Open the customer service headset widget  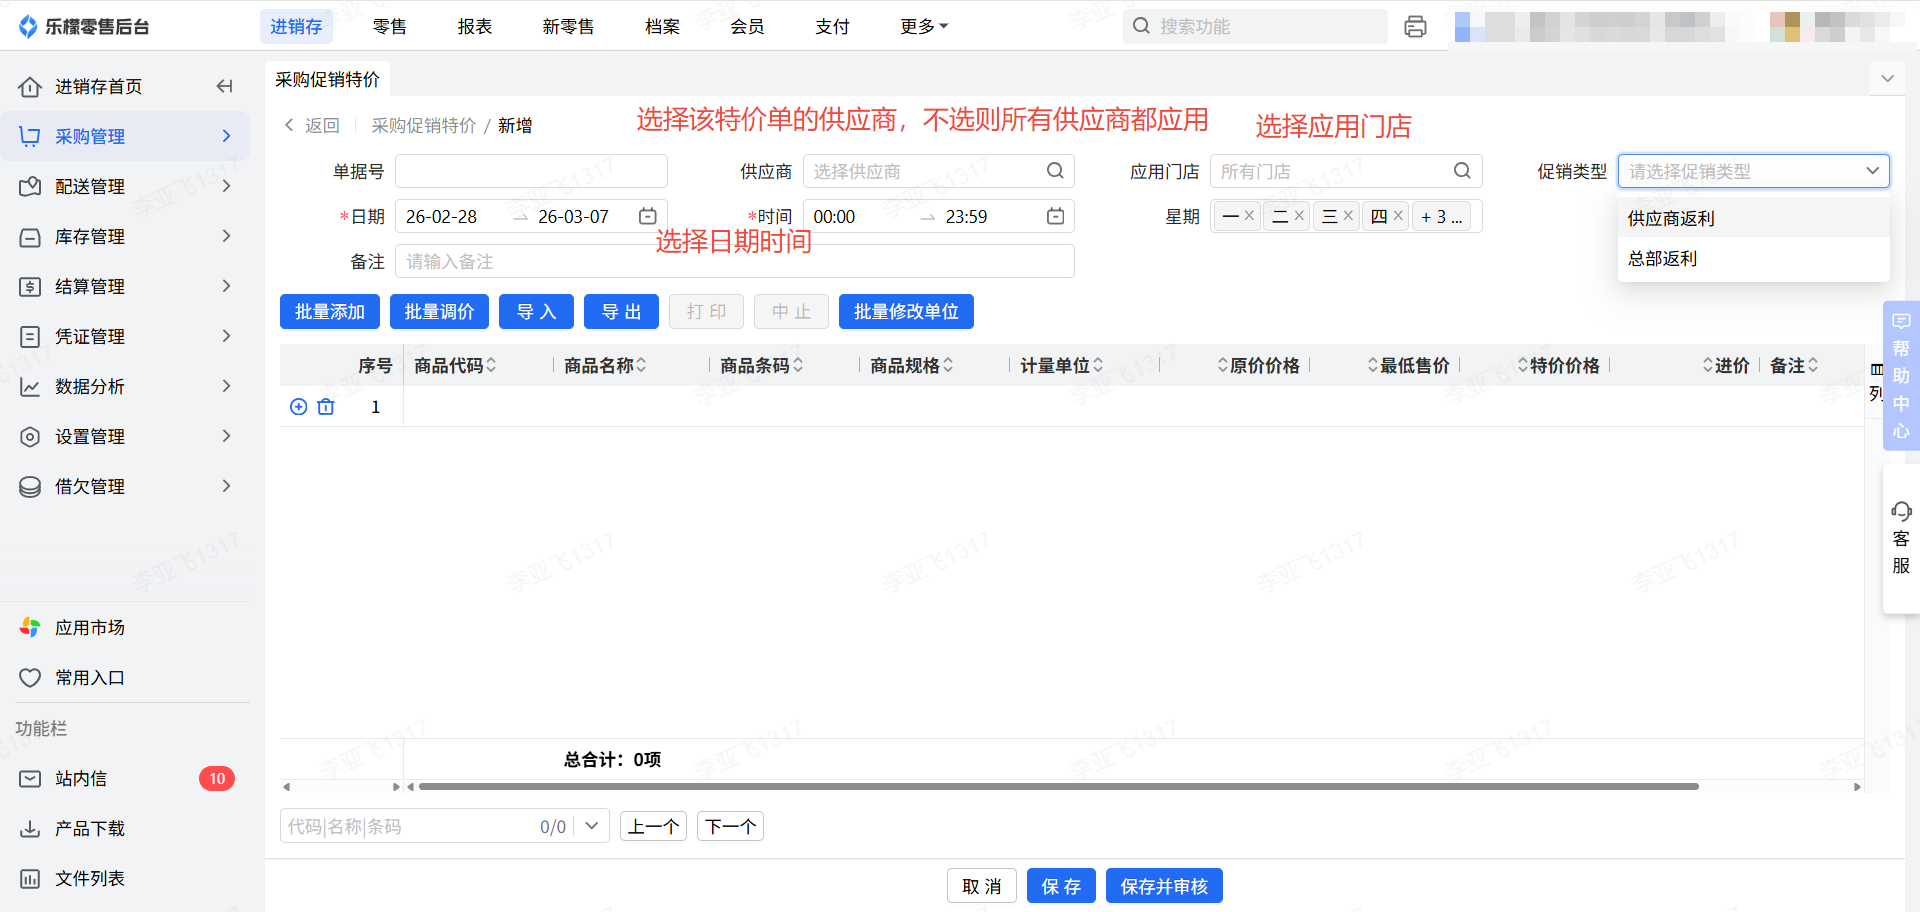click(1901, 538)
